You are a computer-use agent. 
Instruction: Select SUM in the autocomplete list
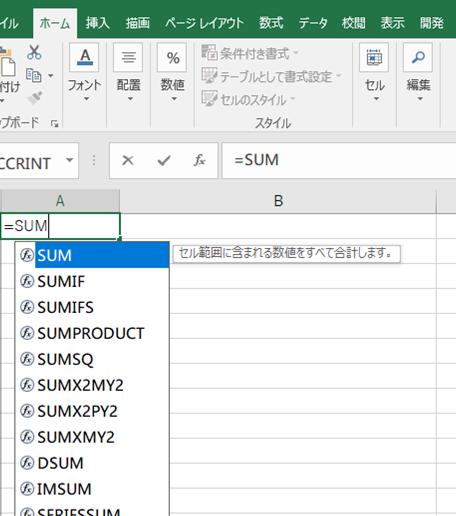tap(92, 255)
